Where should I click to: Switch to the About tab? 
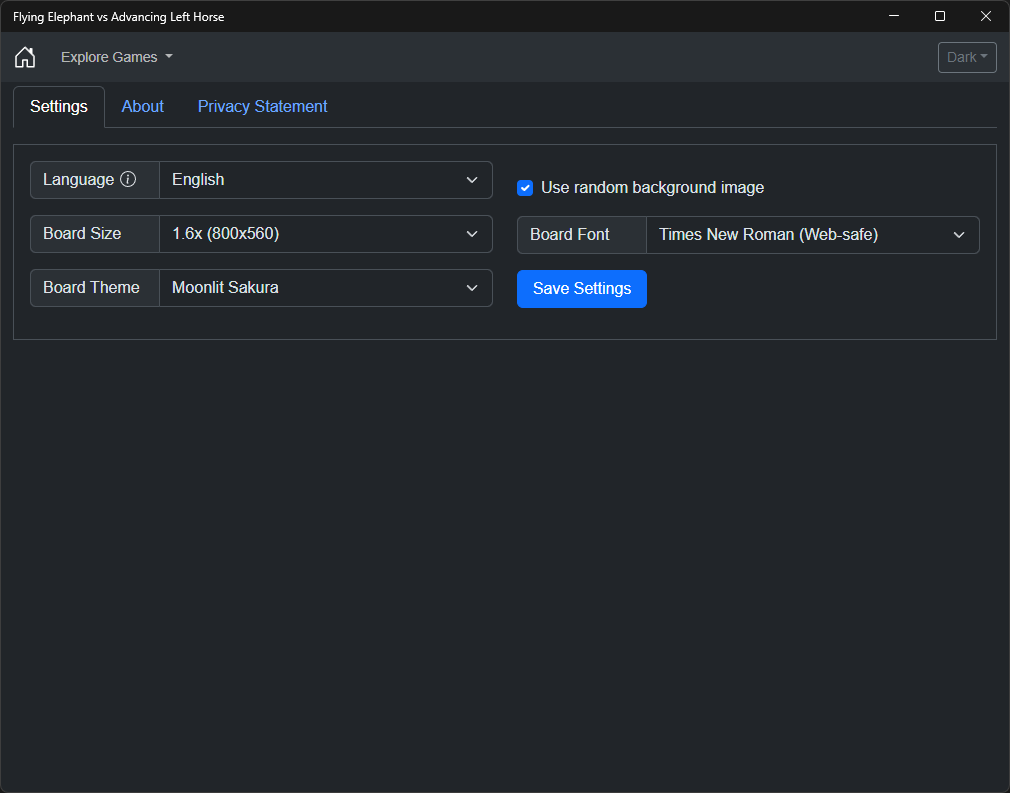143,106
